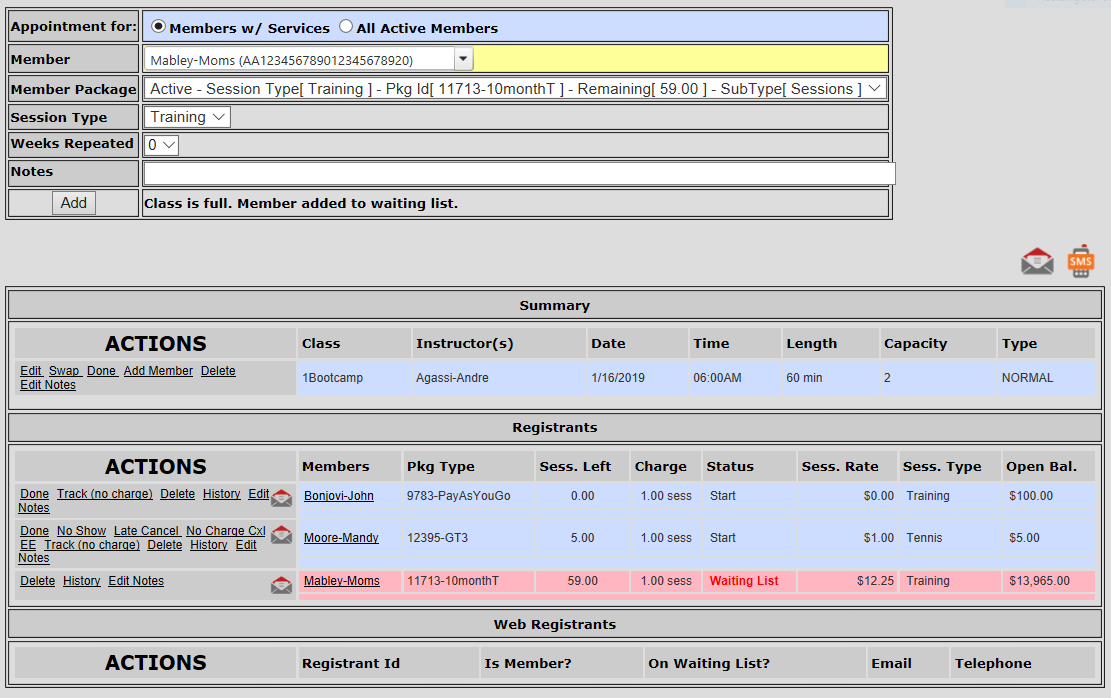Click envelope icon in Mabley-Moms row
The width and height of the screenshot is (1111, 698).
tap(282, 585)
